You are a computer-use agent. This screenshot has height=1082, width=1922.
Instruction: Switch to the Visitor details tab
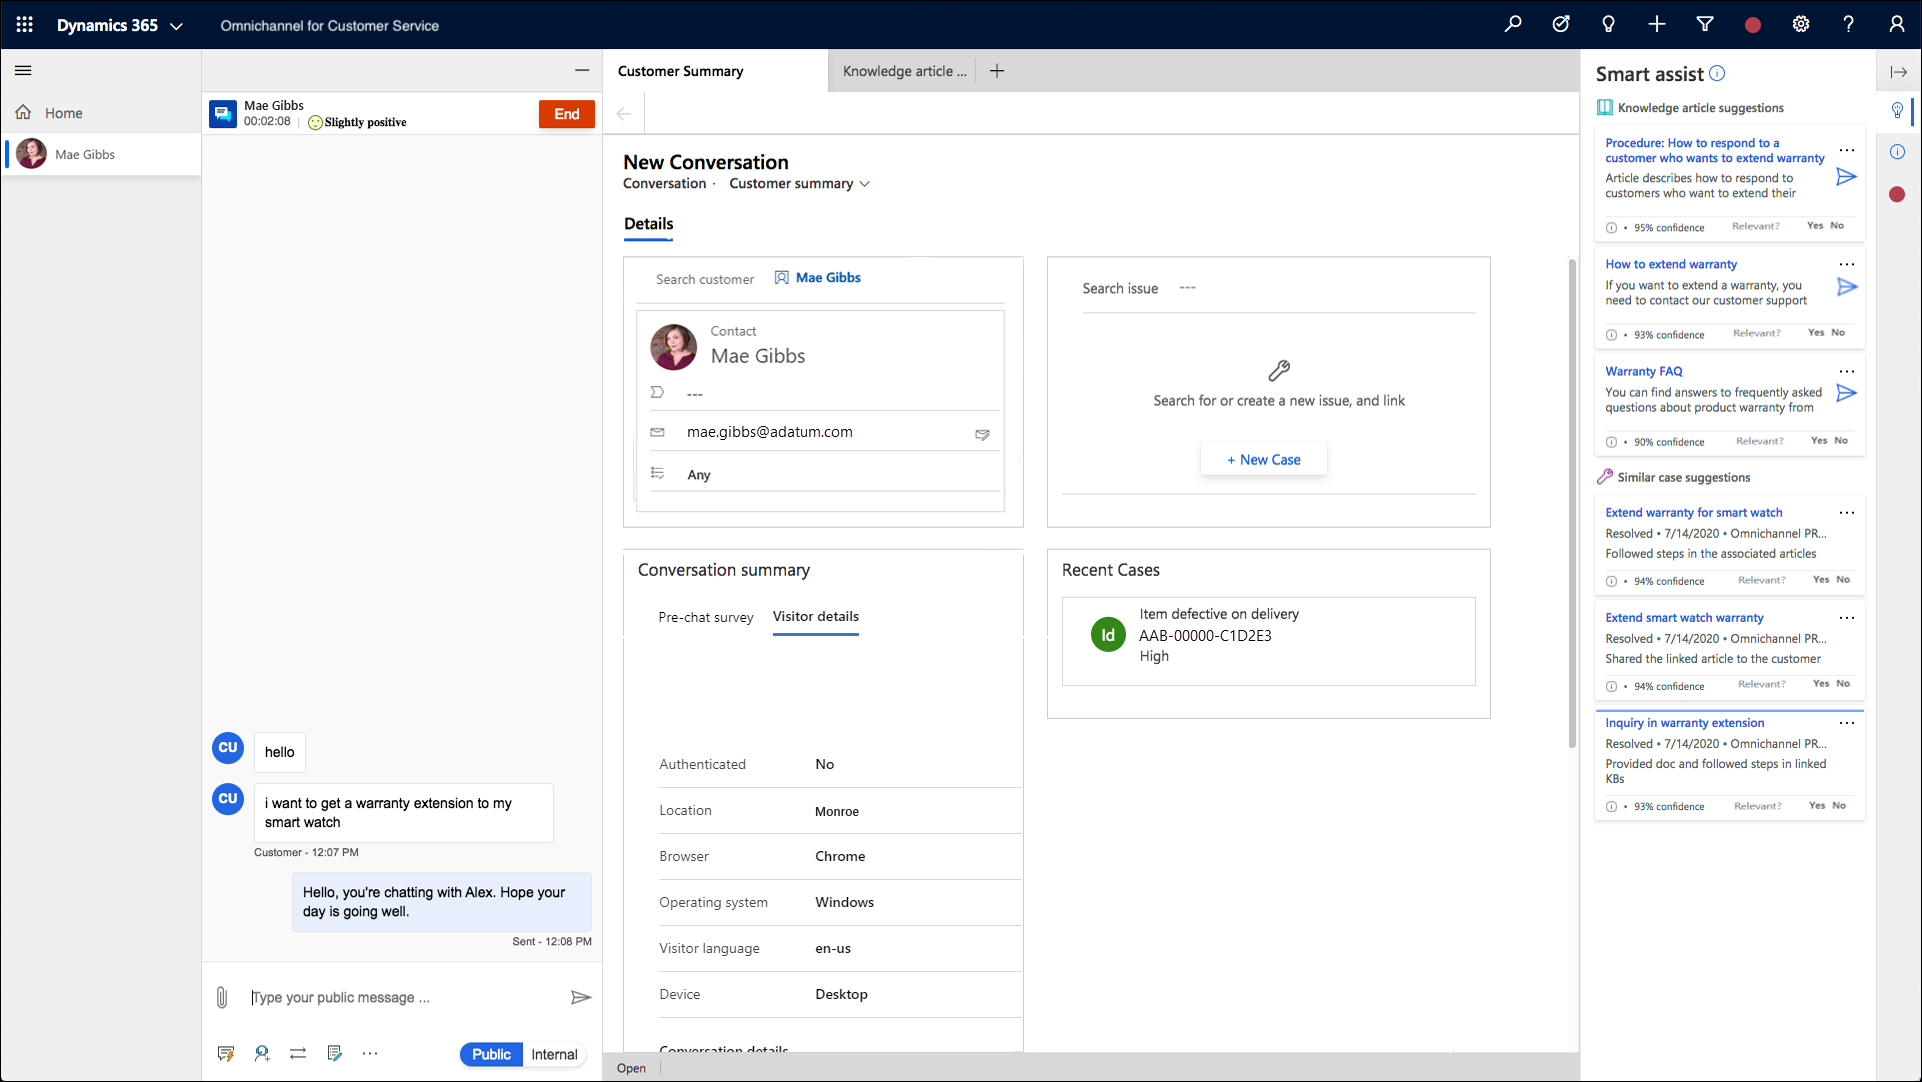816,616
